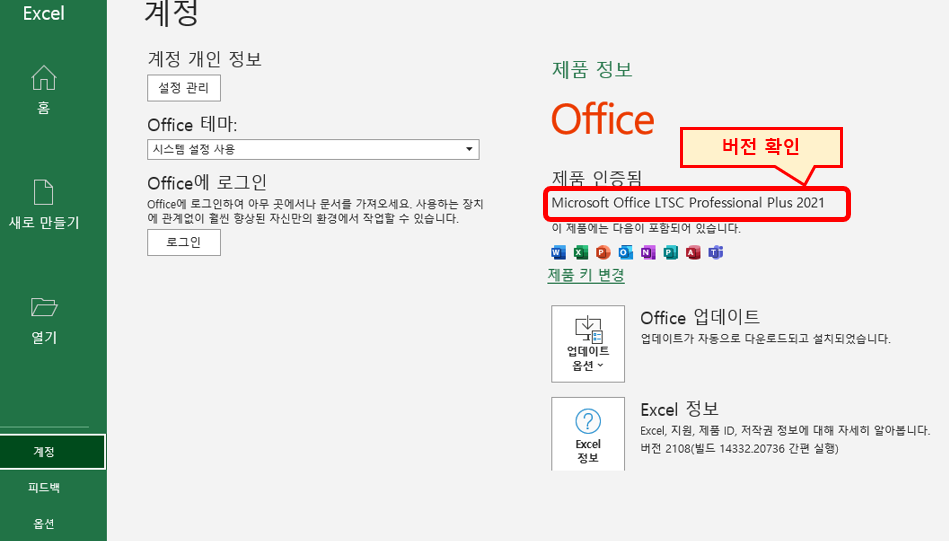
Task: Go to 홈 (Home) in sidebar
Action: pos(43,90)
